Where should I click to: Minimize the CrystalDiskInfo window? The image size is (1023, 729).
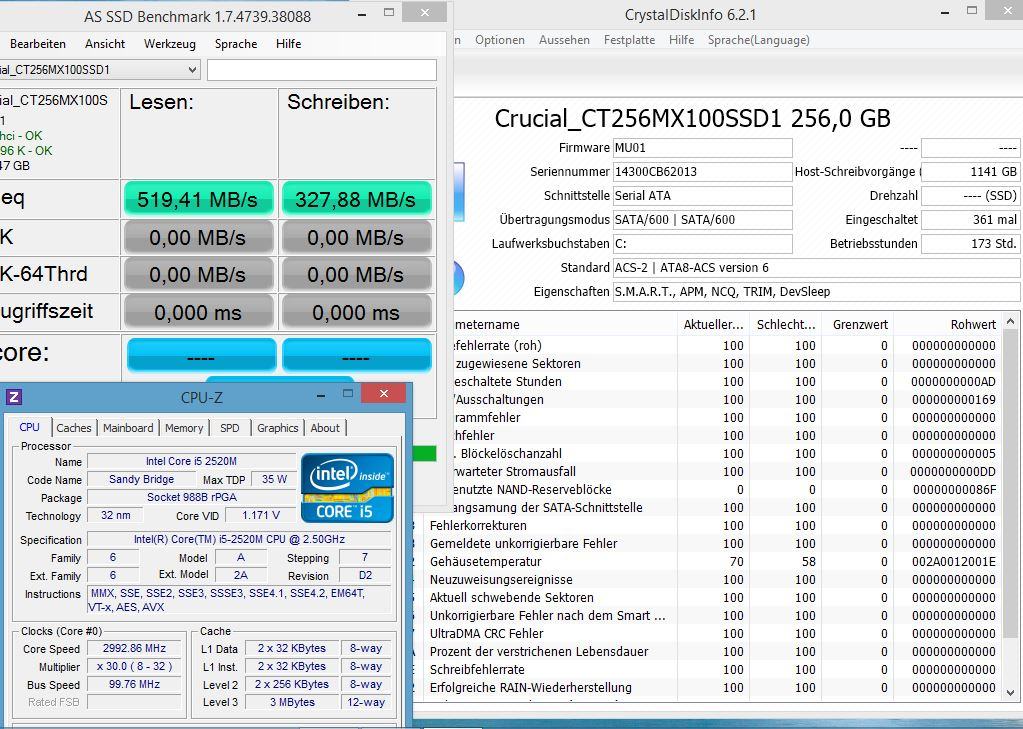point(946,12)
